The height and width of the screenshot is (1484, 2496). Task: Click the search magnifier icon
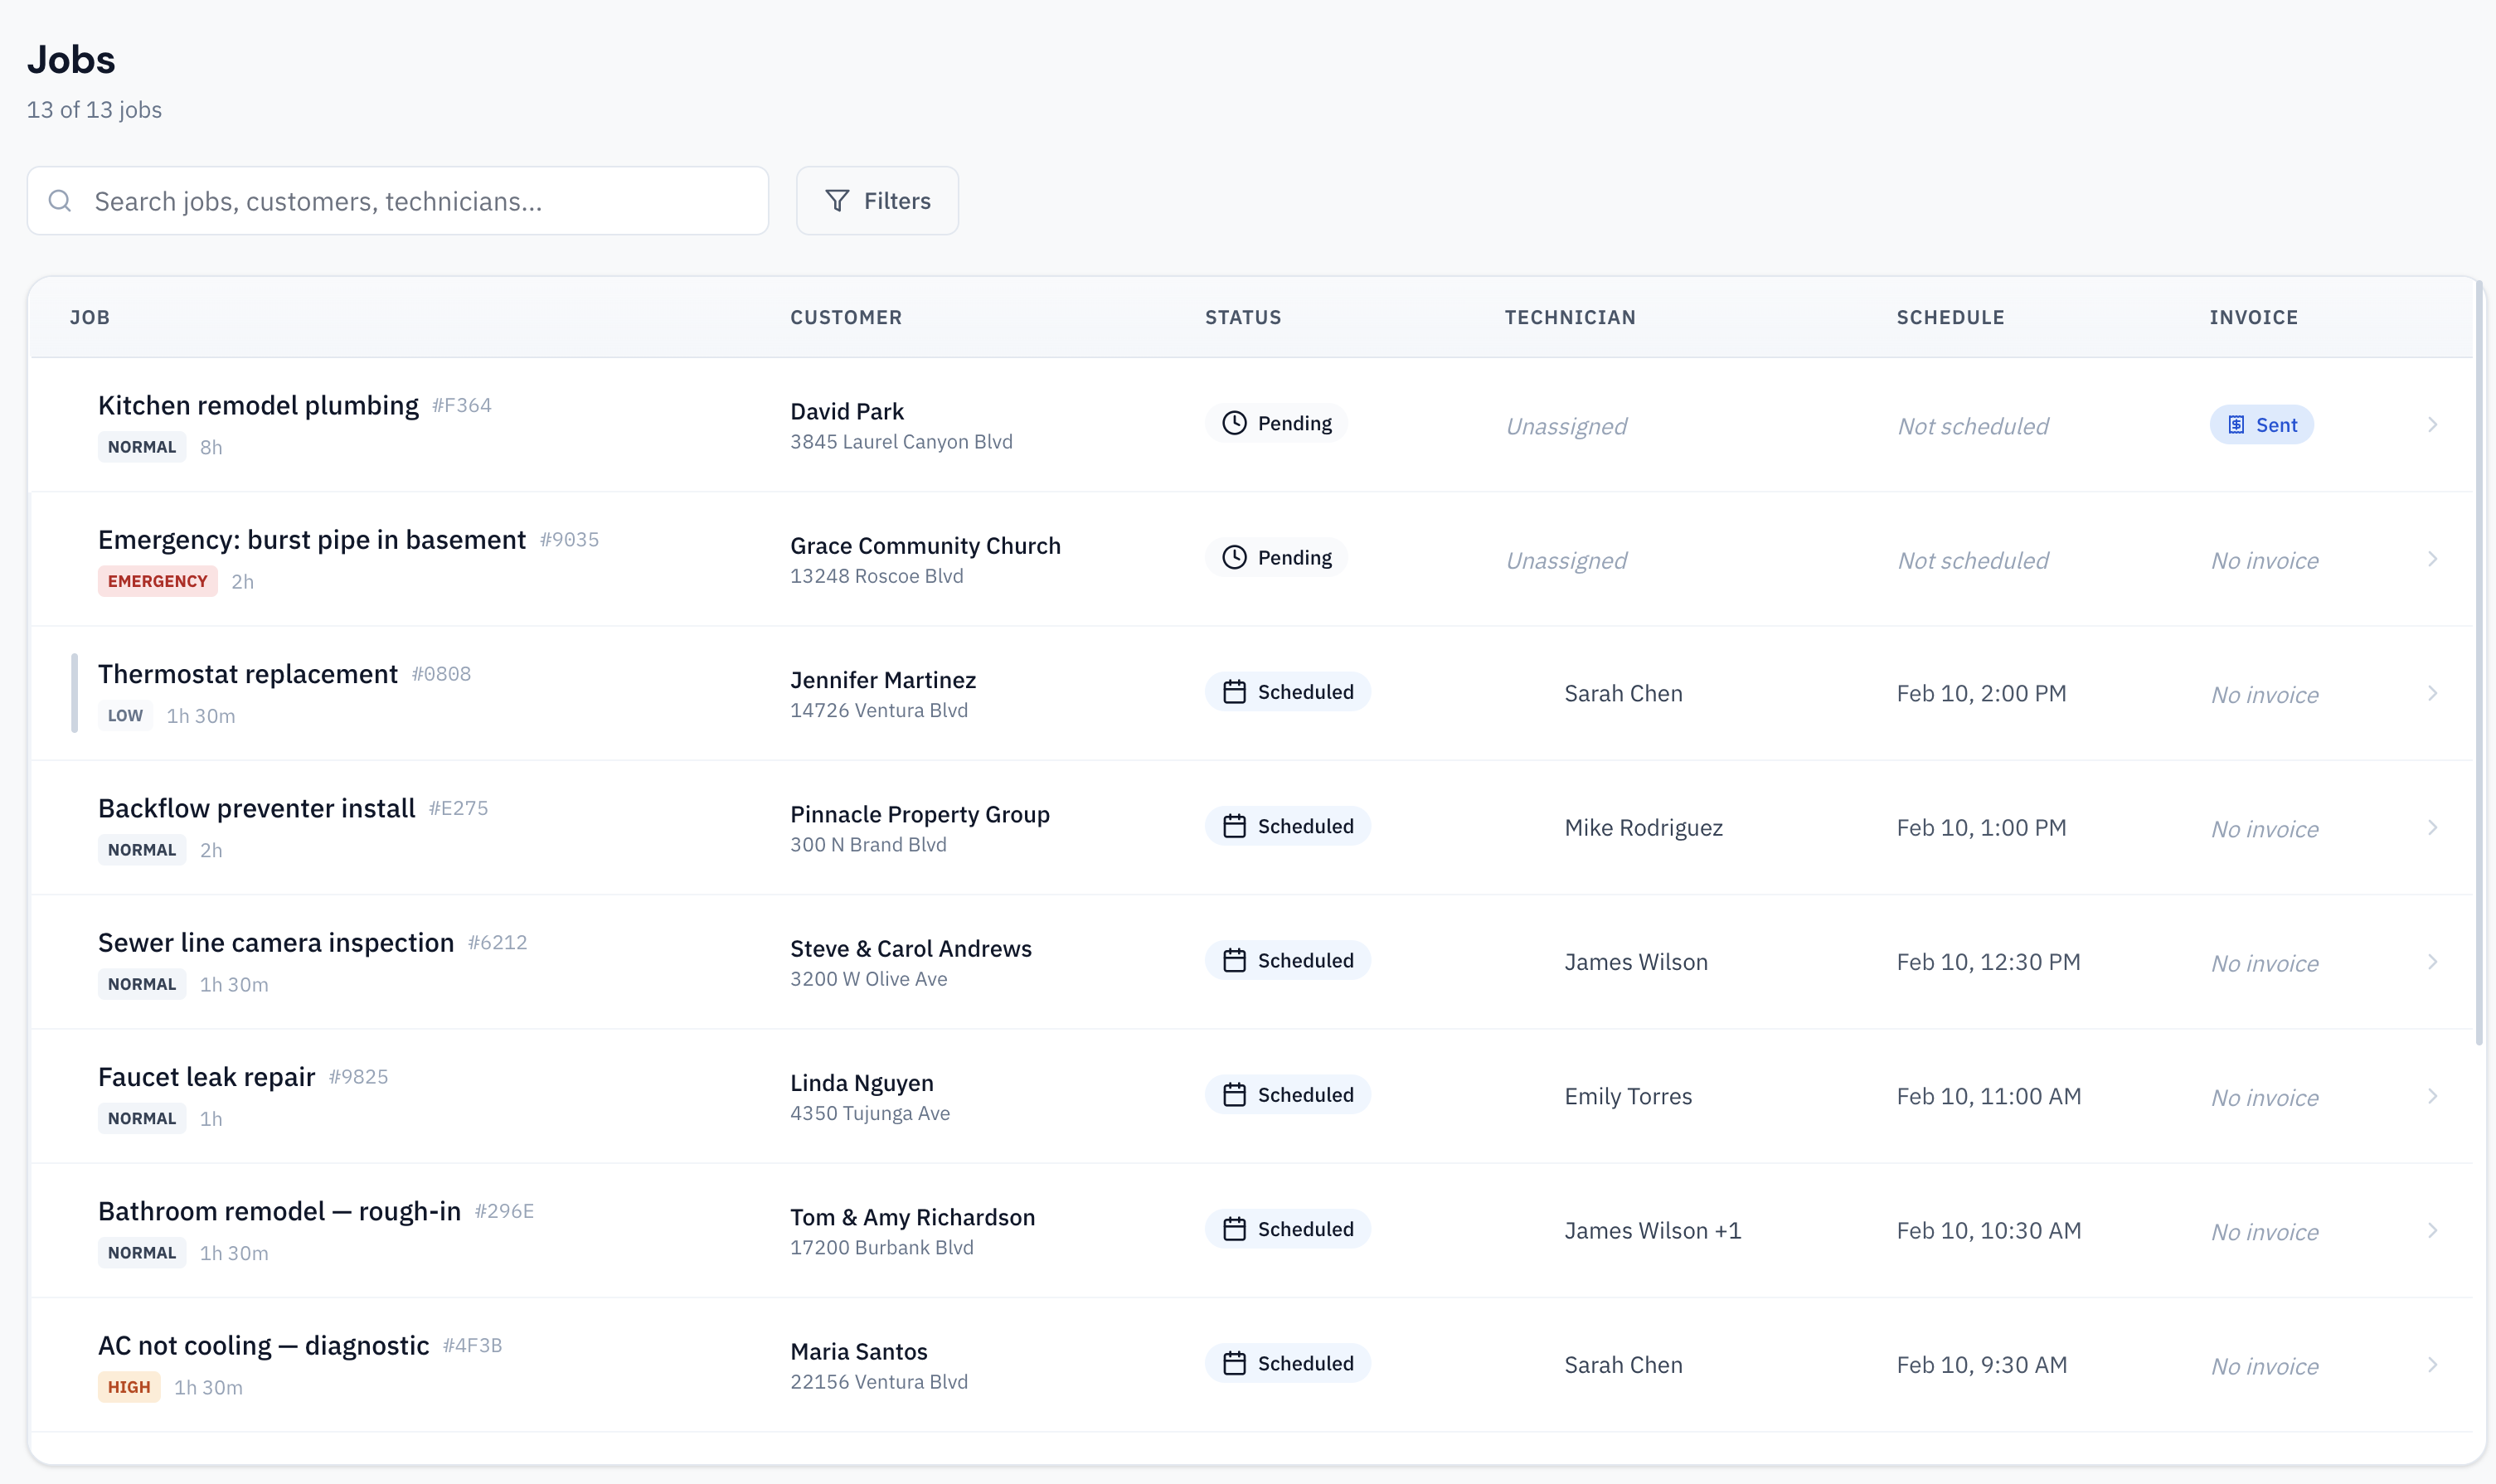click(x=60, y=200)
